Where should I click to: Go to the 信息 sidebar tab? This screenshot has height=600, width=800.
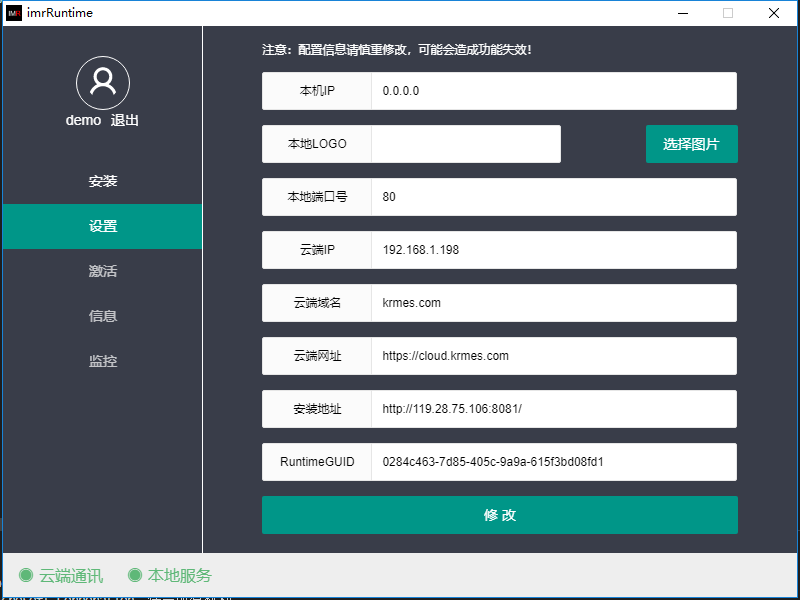[x=102, y=316]
